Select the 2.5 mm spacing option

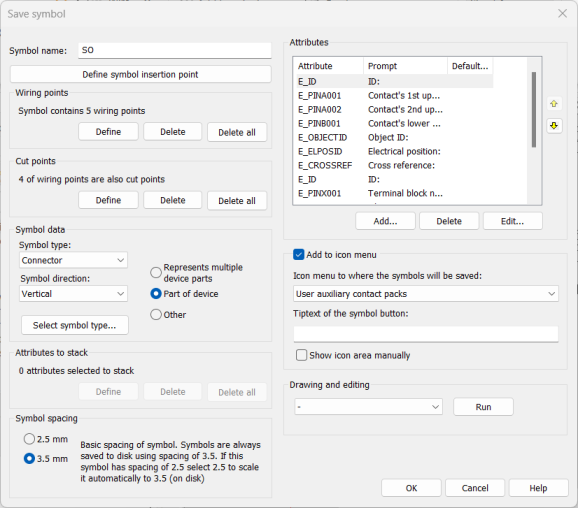[29, 439]
